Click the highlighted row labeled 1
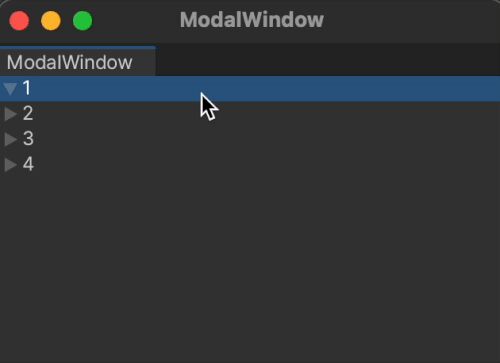500x363 pixels. click(x=250, y=89)
